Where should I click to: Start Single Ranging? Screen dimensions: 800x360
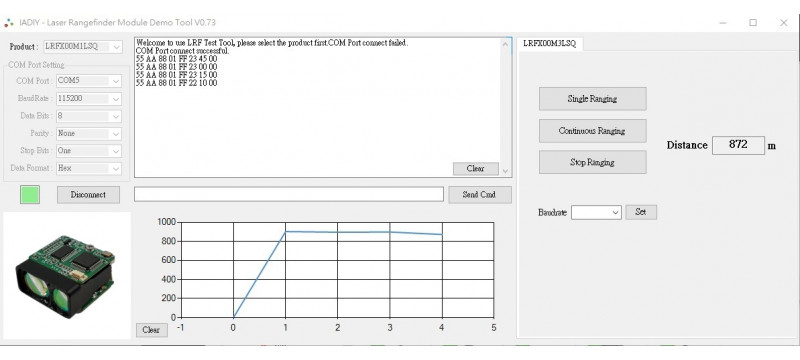(x=592, y=99)
